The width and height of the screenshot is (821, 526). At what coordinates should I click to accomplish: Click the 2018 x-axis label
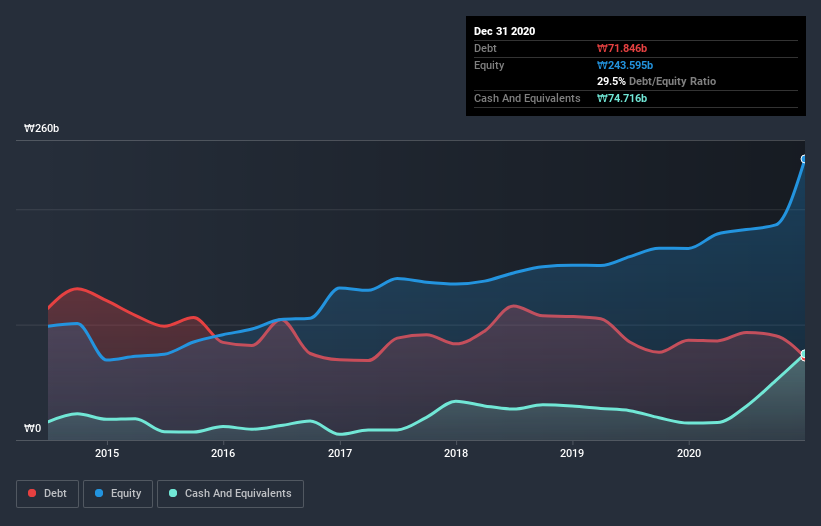(x=456, y=453)
